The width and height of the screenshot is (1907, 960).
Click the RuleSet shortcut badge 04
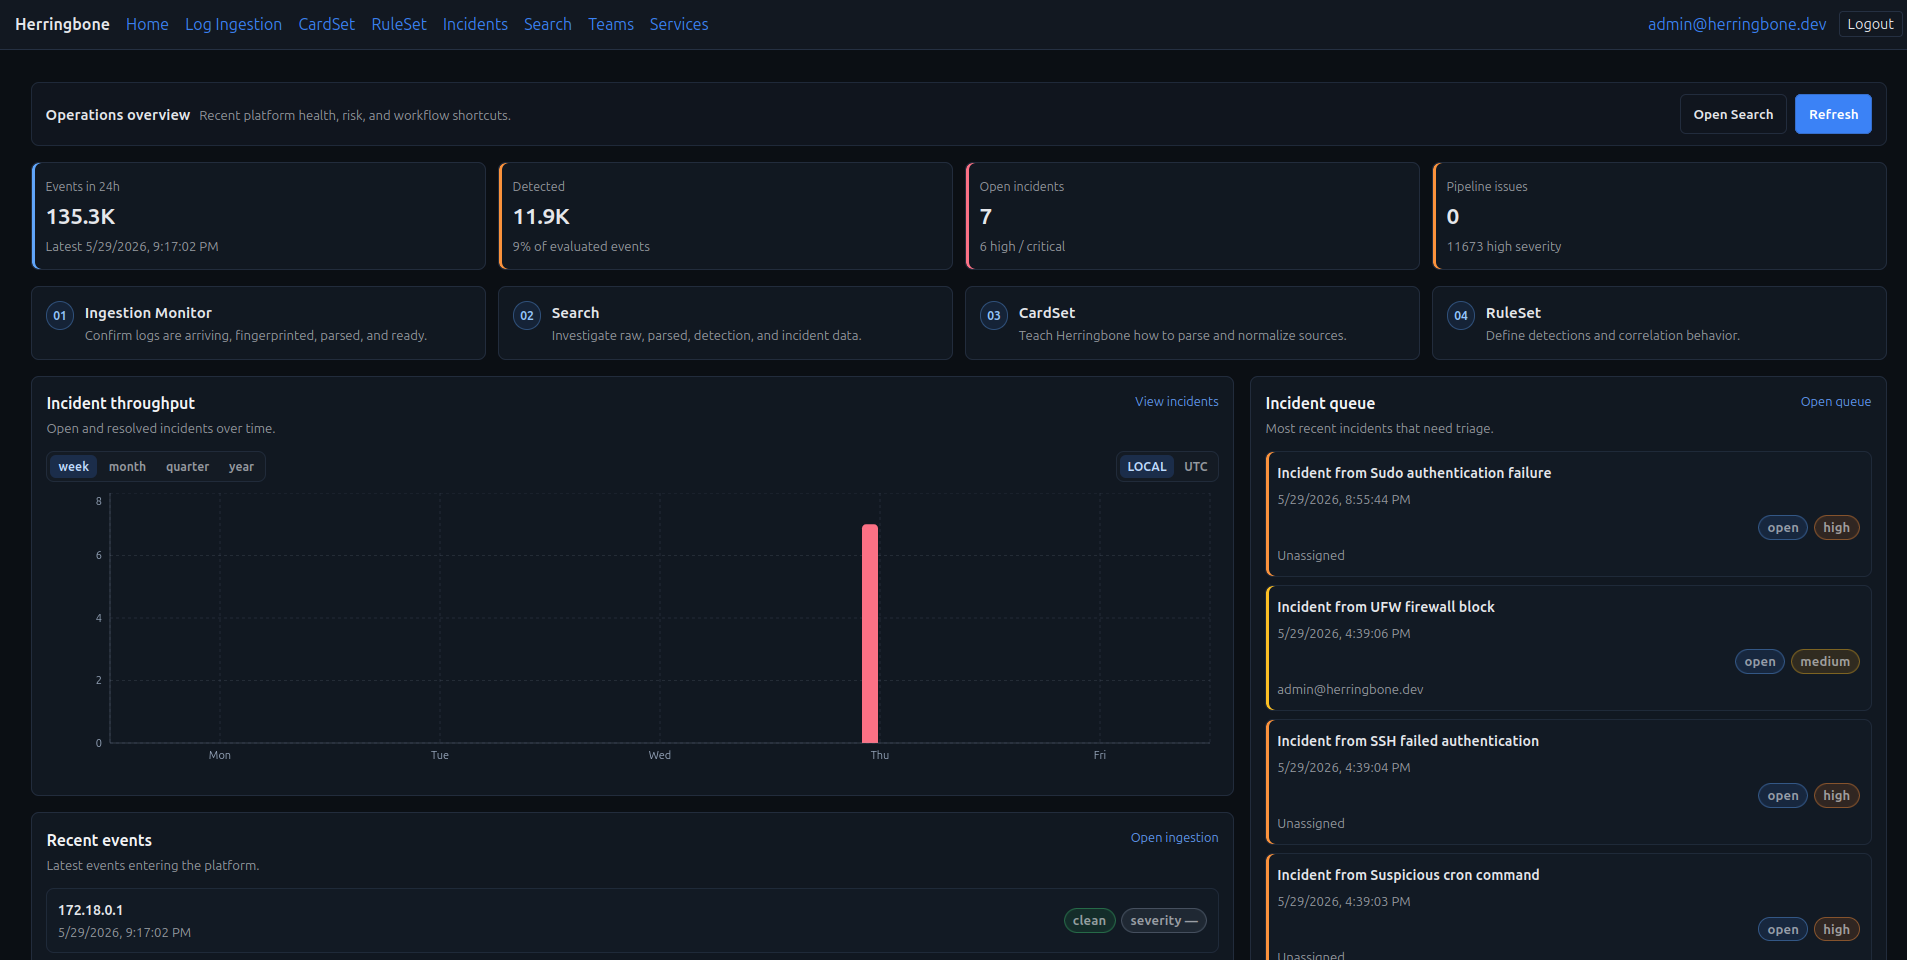coord(1461,316)
